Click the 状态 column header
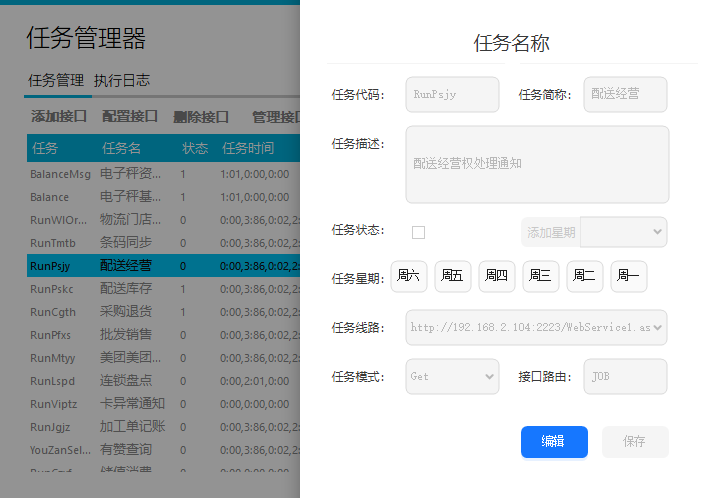The width and height of the screenshot is (725, 498). pyautogui.click(x=195, y=148)
